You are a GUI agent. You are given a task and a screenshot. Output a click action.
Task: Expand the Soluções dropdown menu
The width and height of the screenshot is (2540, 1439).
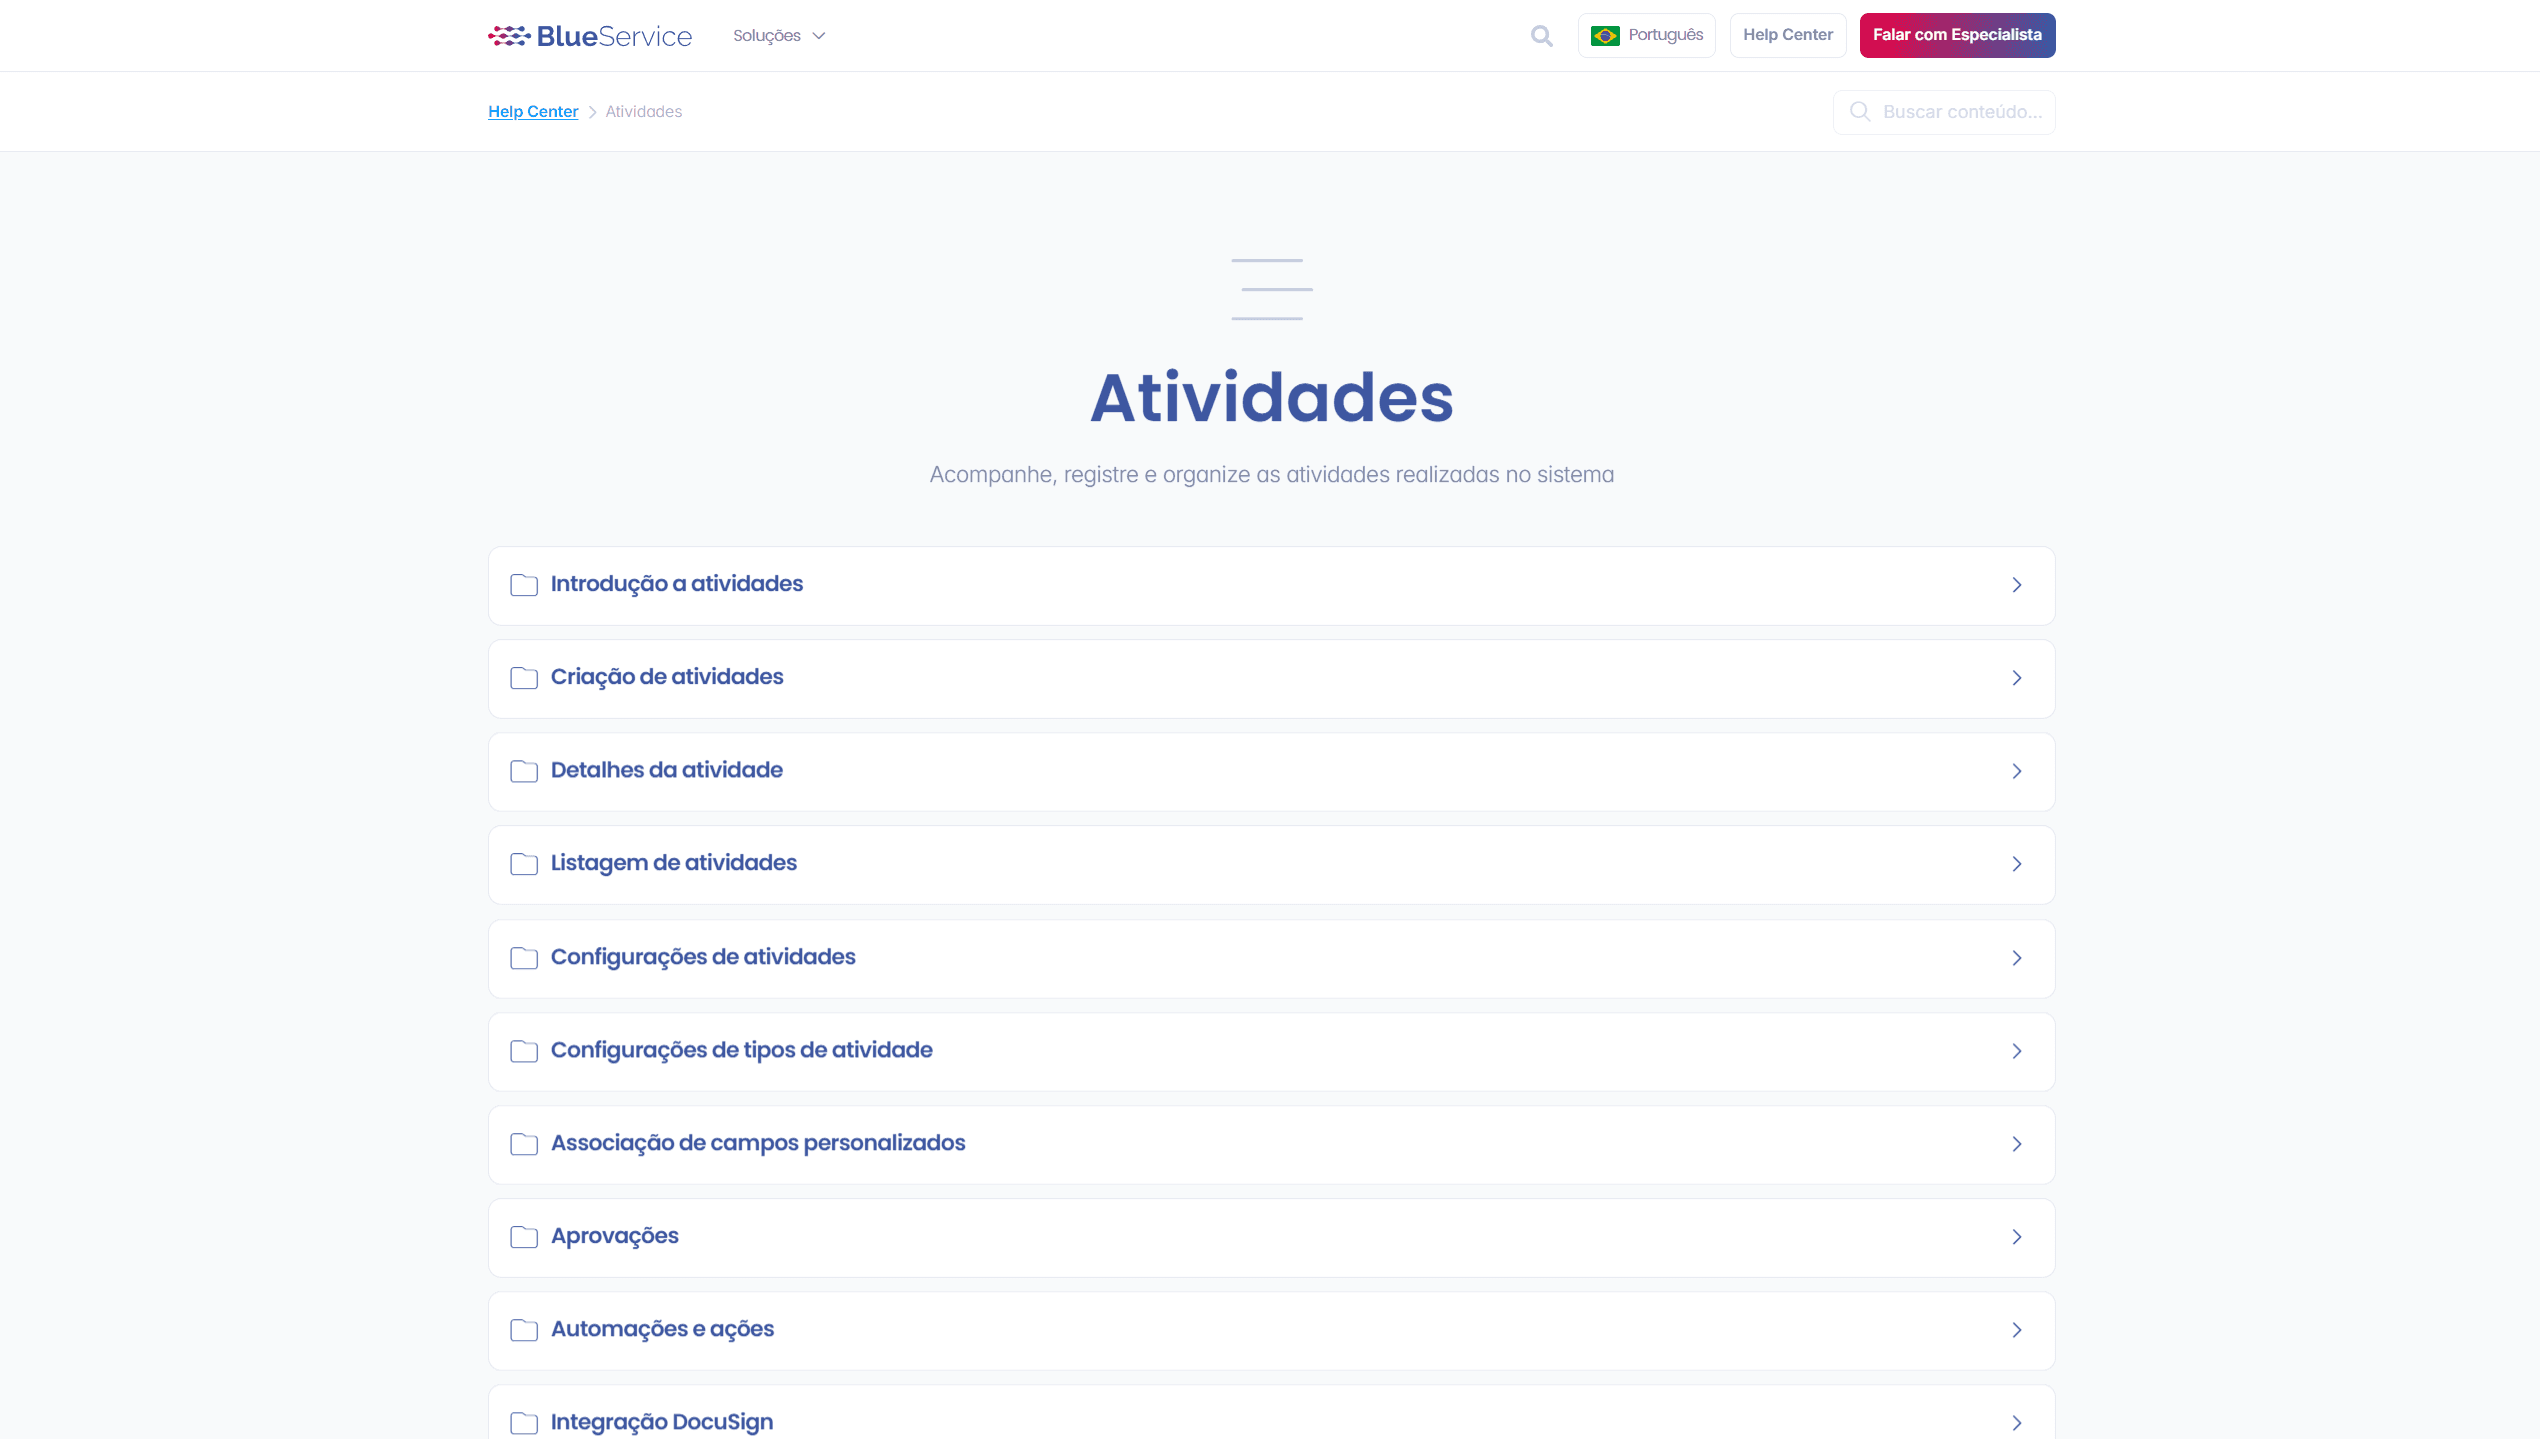click(x=779, y=36)
